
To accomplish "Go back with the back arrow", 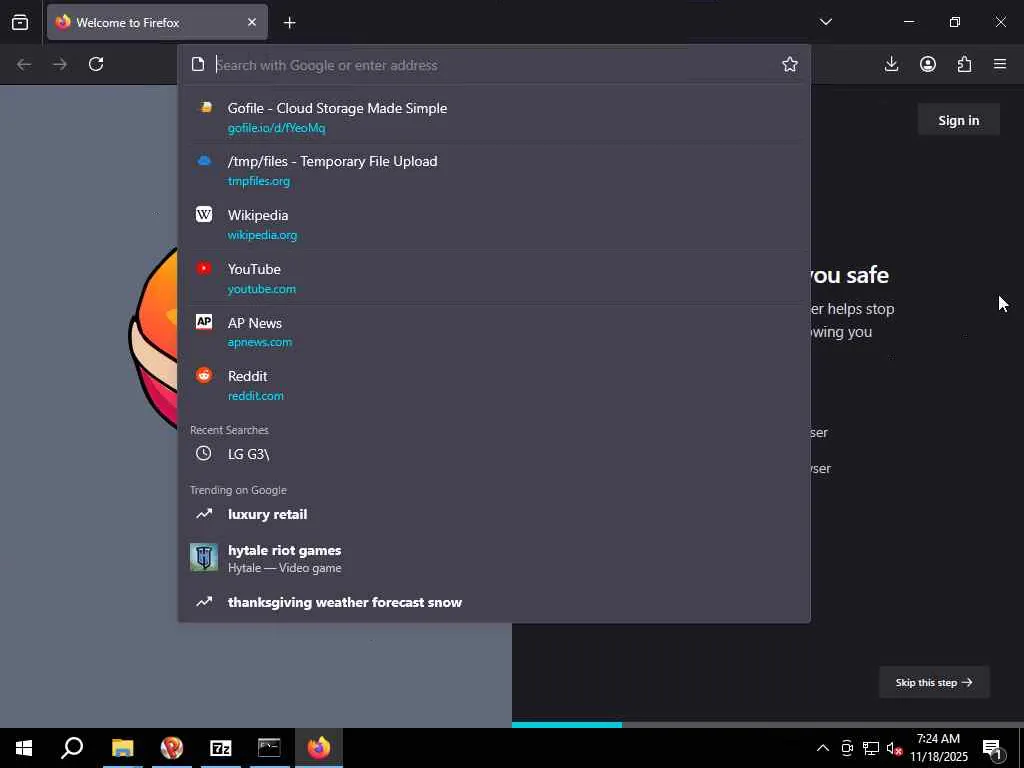I will coord(24,64).
